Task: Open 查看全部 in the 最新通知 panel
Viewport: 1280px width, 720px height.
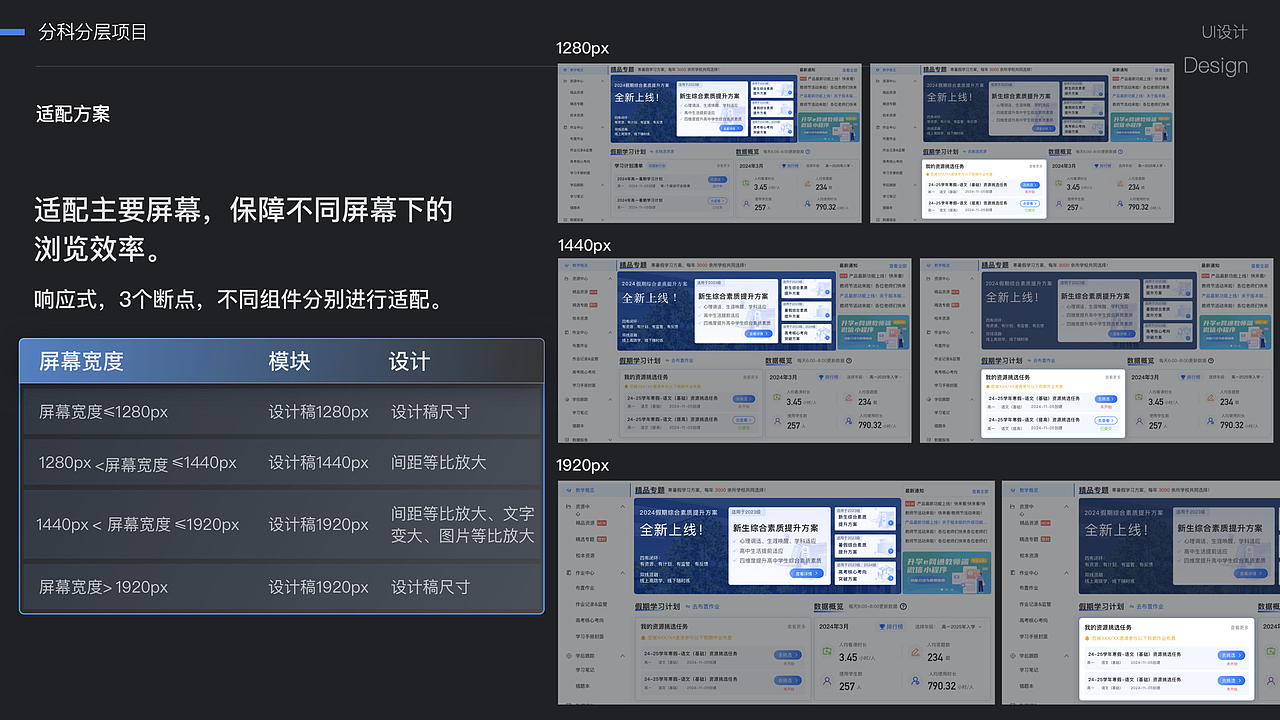Action: pyautogui.click(x=980, y=492)
